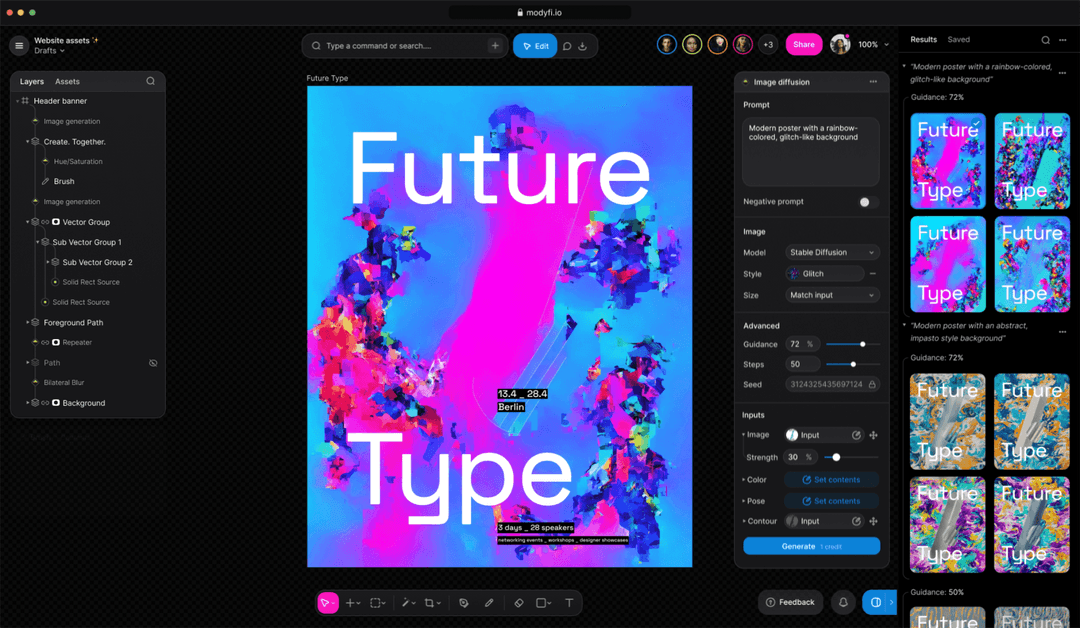
Task: Show the hidden Path layer
Action: point(153,363)
